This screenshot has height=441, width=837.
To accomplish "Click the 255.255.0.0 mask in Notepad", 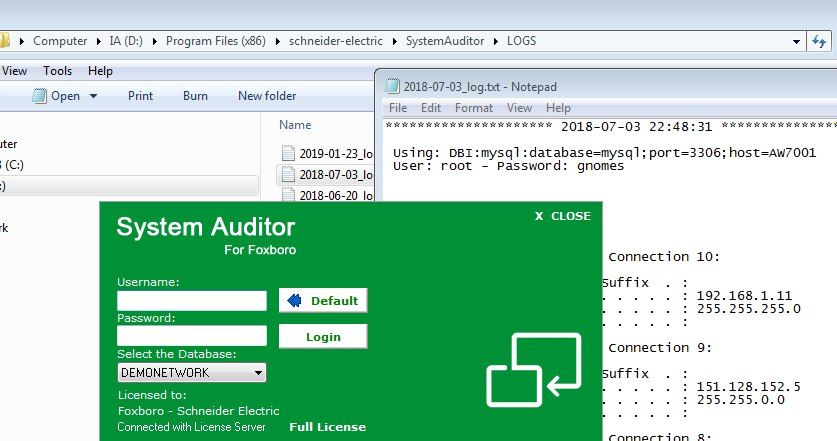I will [x=740, y=400].
